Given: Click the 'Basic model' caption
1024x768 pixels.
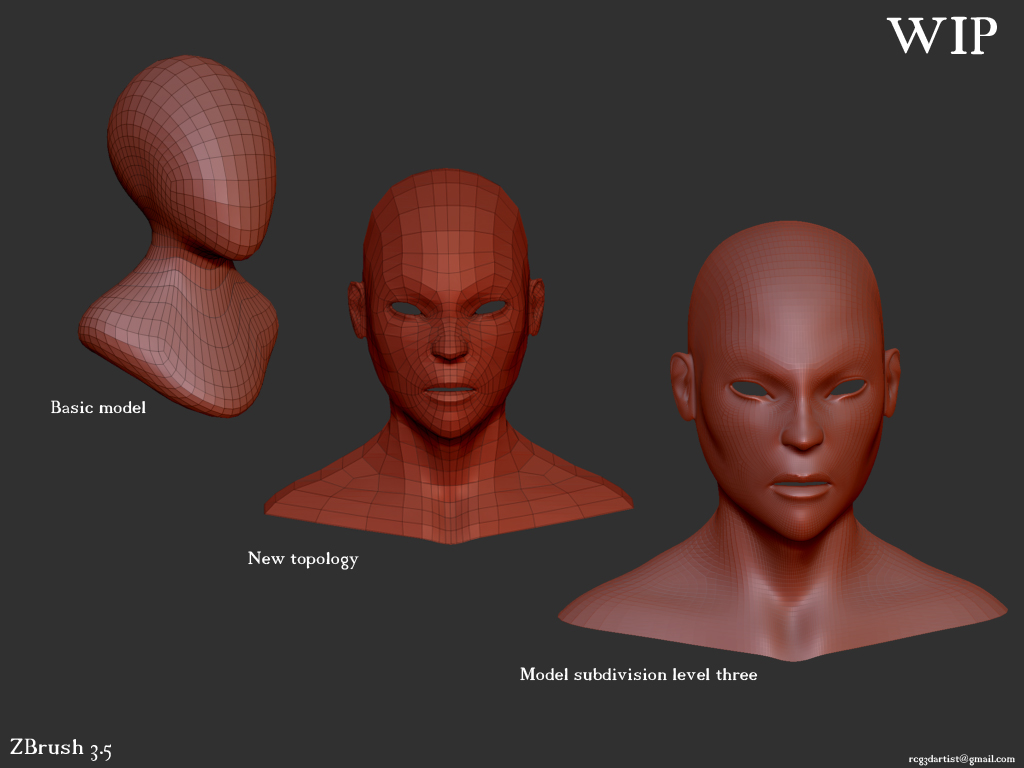Looking at the screenshot, I should click(x=98, y=407).
